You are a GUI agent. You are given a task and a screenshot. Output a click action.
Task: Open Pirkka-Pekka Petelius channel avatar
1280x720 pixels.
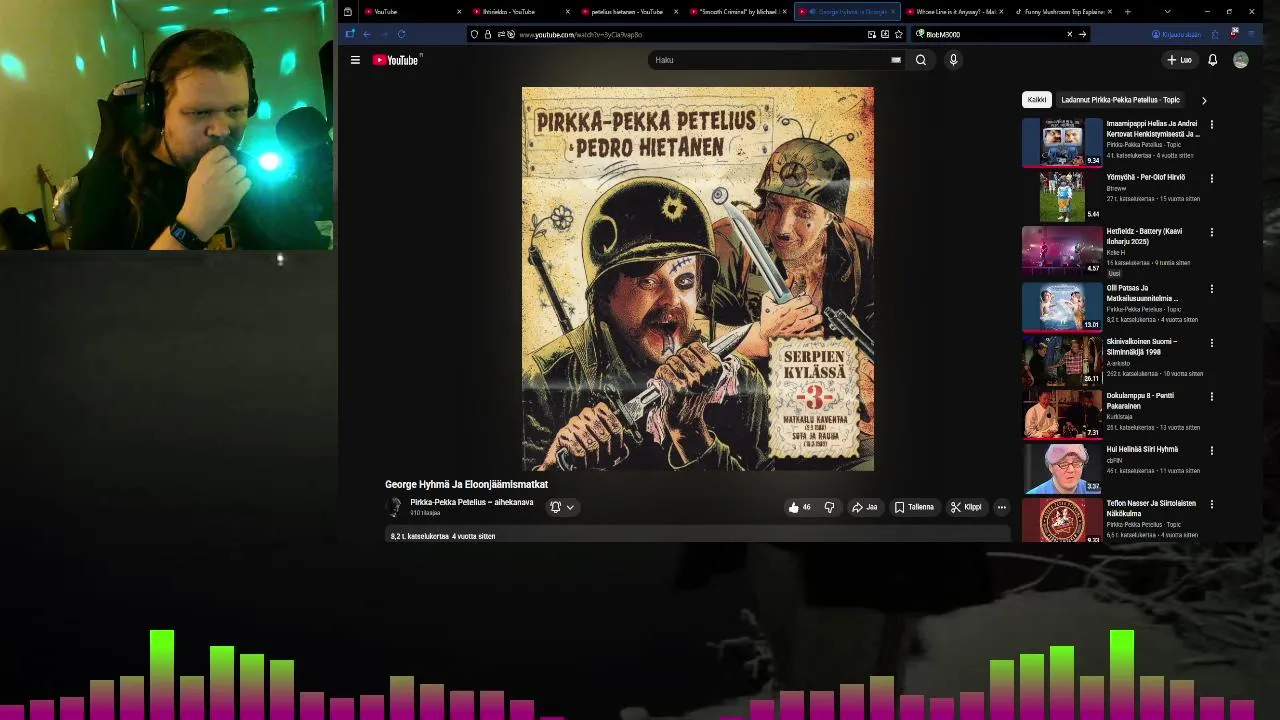coord(395,507)
